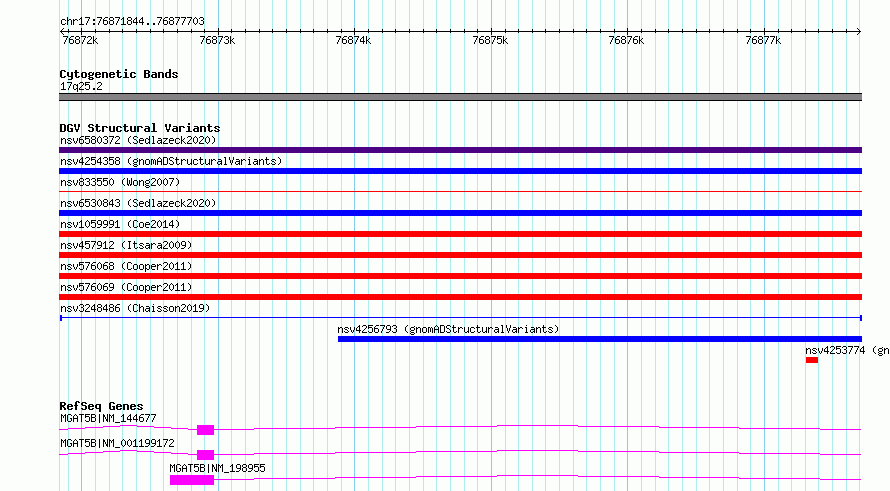The height and width of the screenshot is (491, 890).
Task: Open the MGAT5B|NM_144677 transcript label
Action: (108, 418)
